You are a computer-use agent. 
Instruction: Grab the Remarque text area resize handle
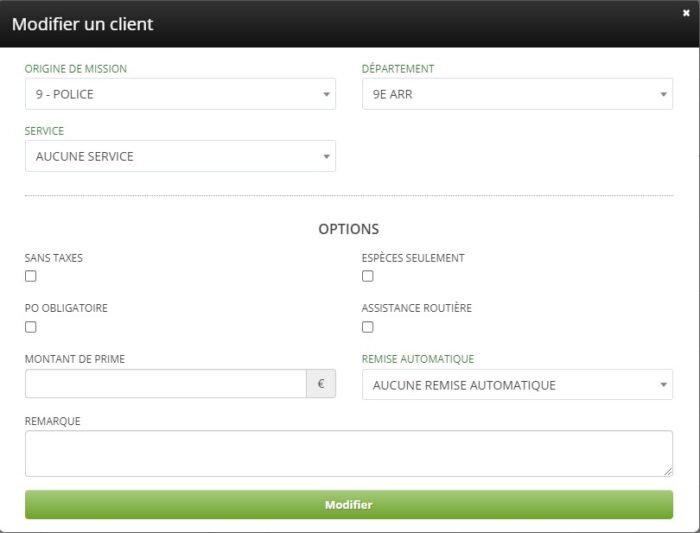(668, 472)
